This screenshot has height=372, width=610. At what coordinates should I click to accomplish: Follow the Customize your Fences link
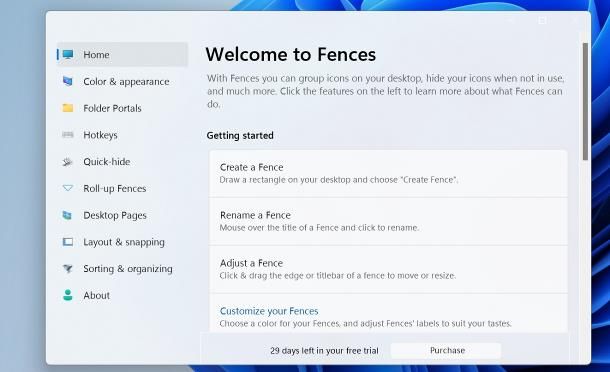[269, 311]
